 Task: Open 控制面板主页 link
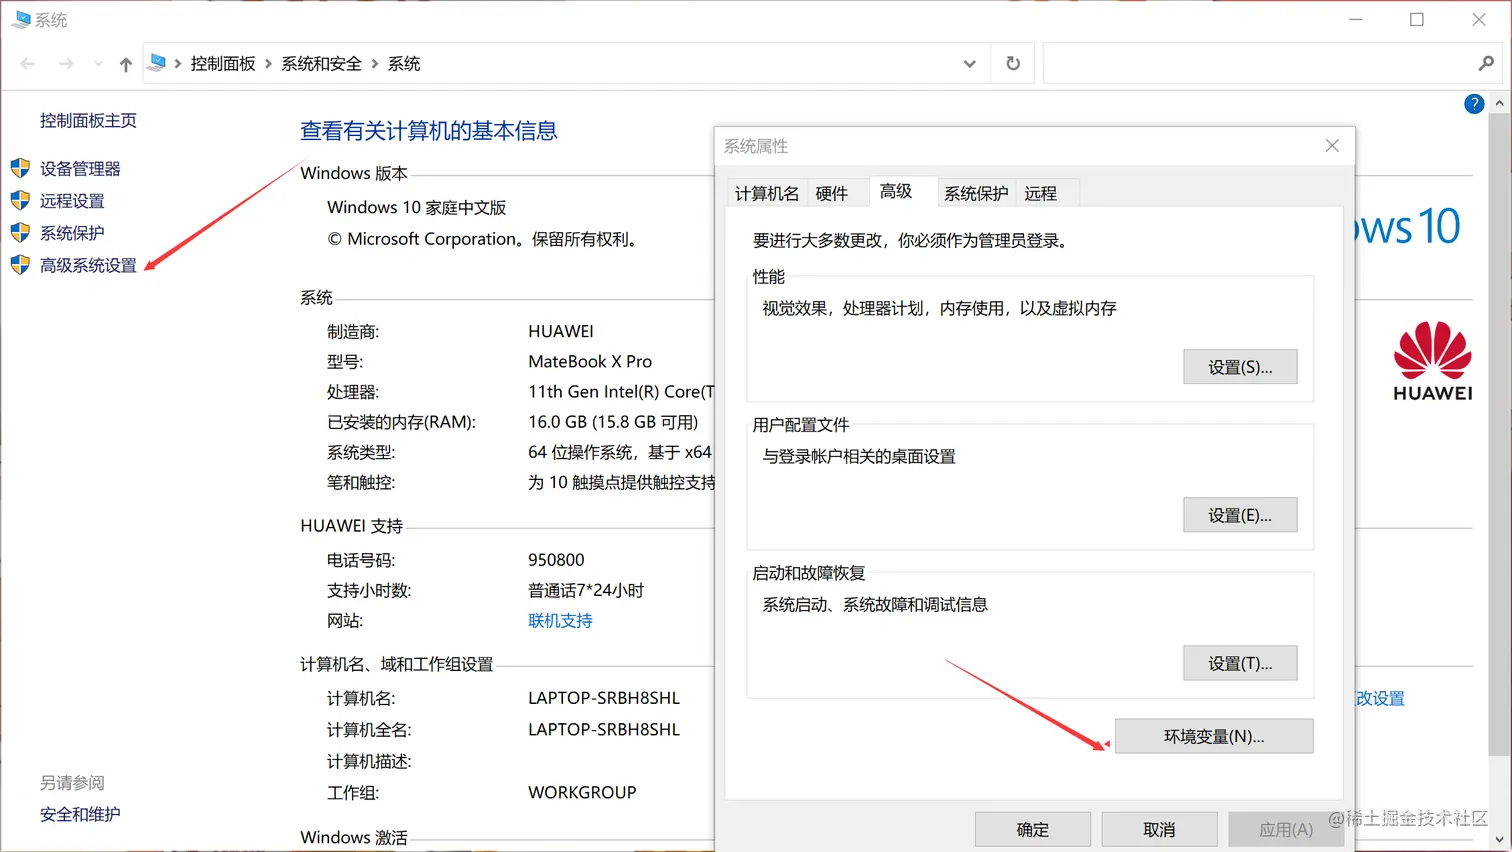[88, 120]
